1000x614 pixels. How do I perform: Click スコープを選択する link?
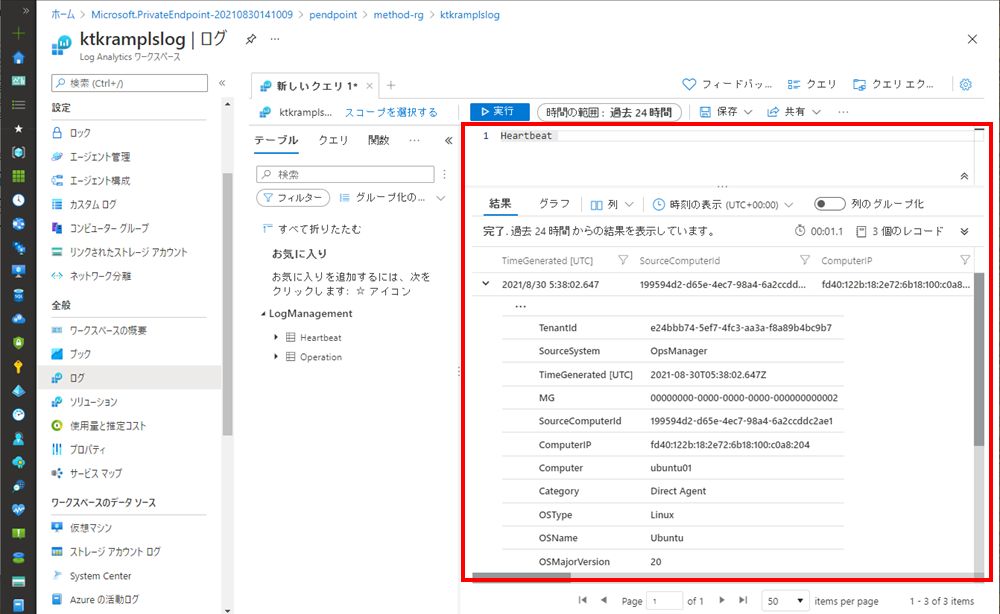(x=391, y=112)
